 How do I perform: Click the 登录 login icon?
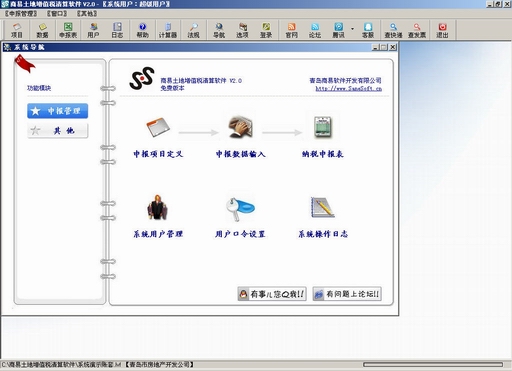click(266, 30)
